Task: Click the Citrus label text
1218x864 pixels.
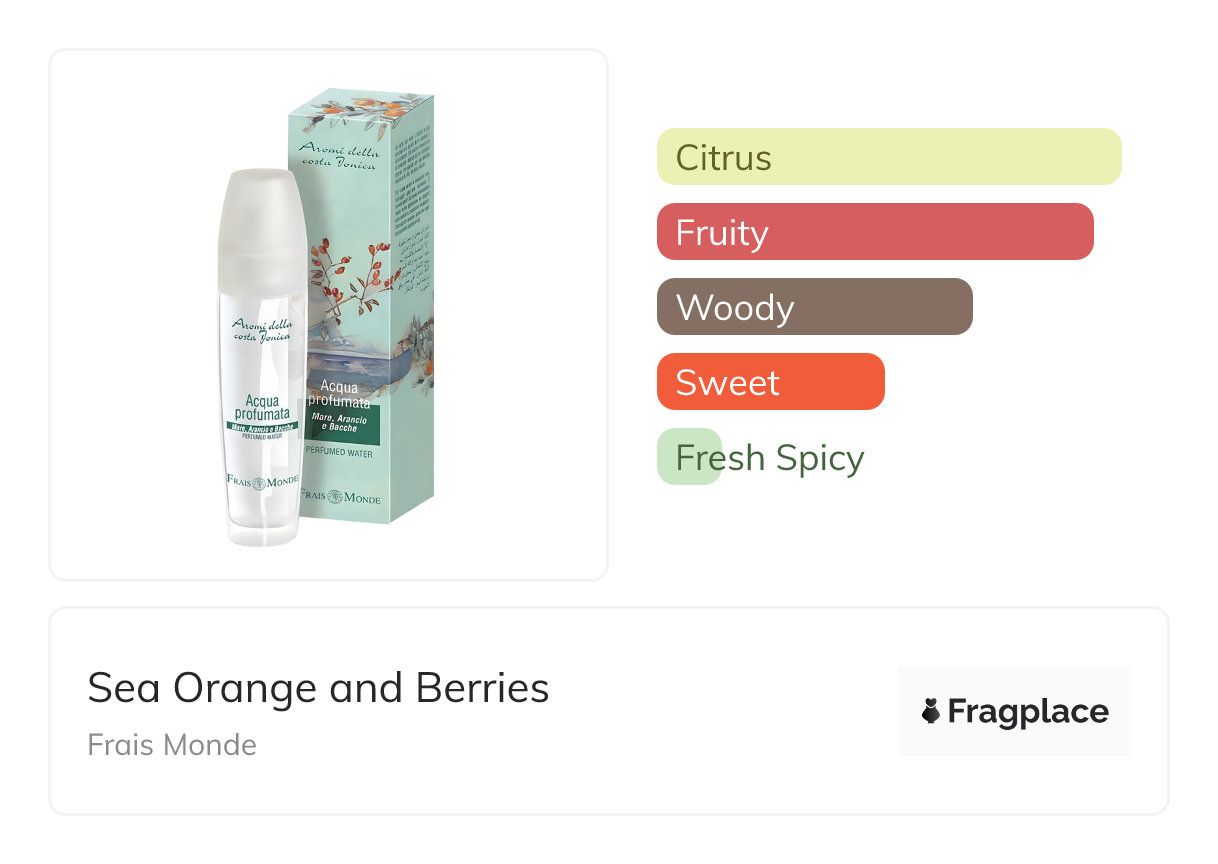Action: (x=724, y=158)
